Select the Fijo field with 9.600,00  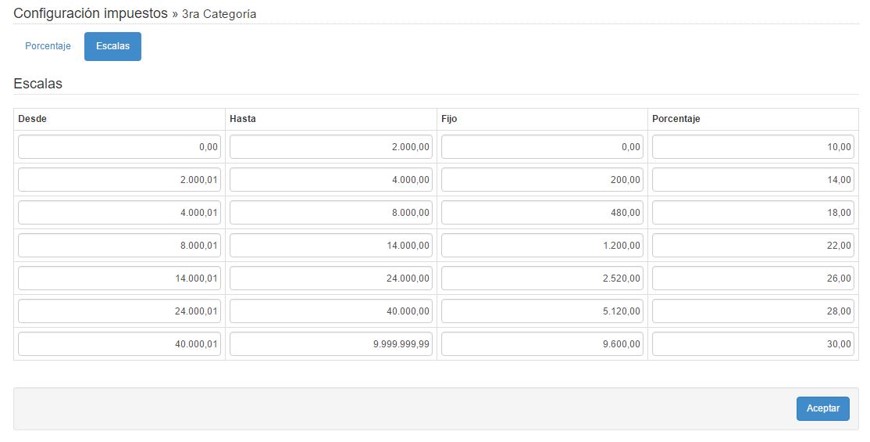[x=542, y=344]
